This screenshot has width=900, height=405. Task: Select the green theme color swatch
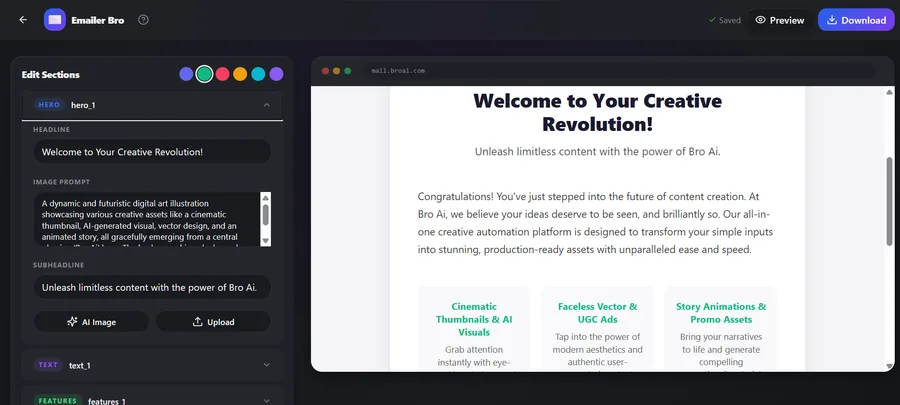tap(204, 74)
